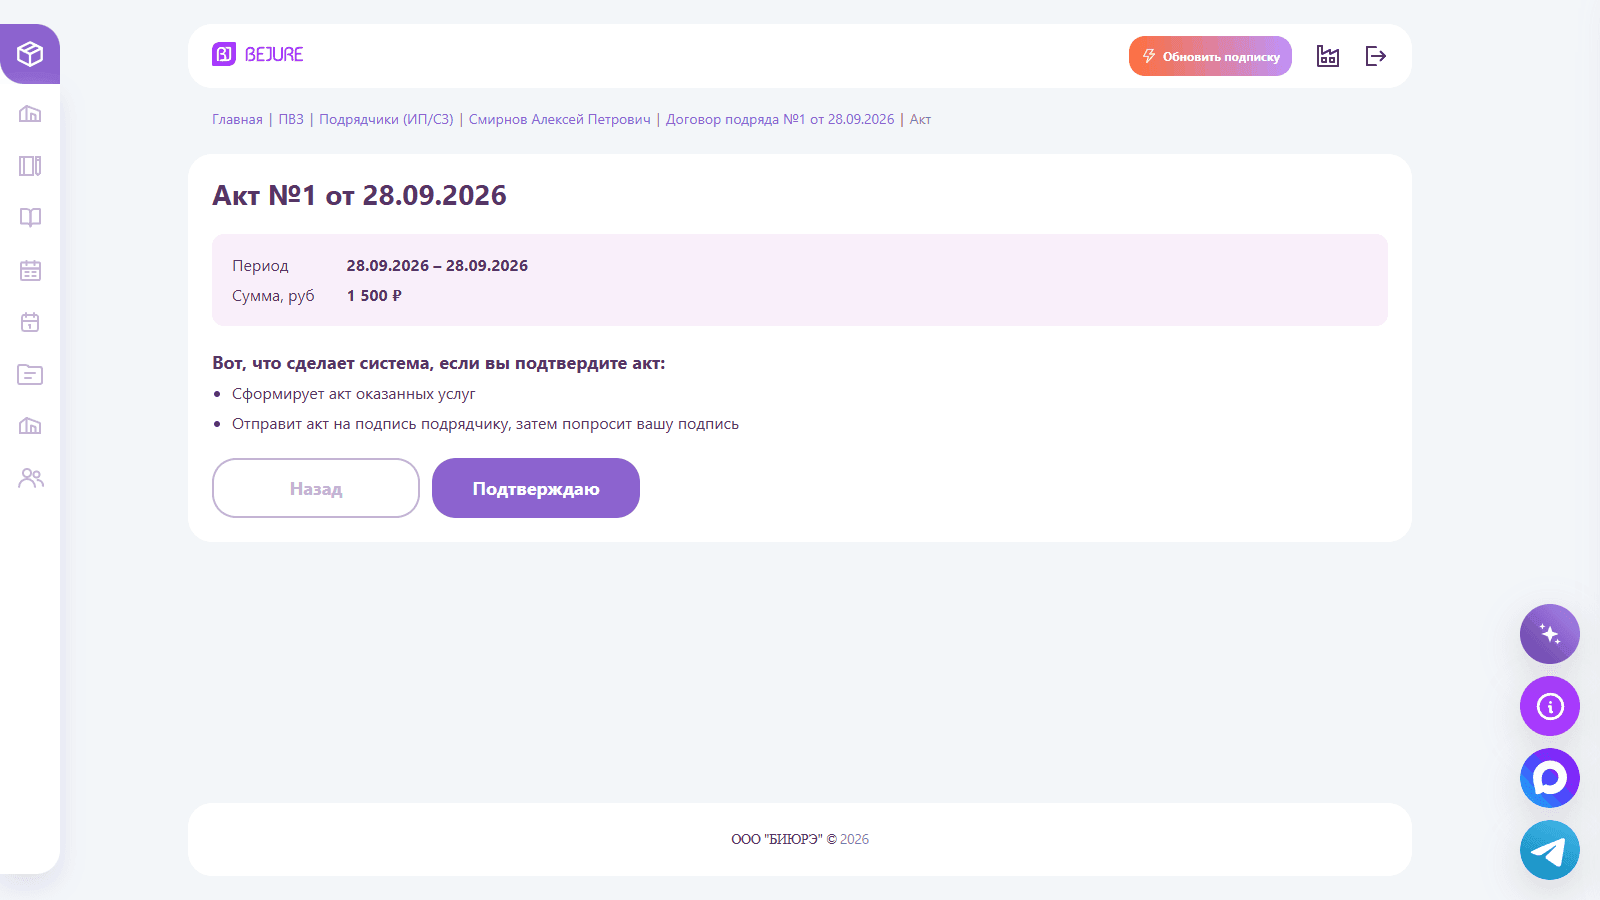Click the Назад button
Viewport: 1600px width, 900px height.
pyautogui.click(x=316, y=488)
